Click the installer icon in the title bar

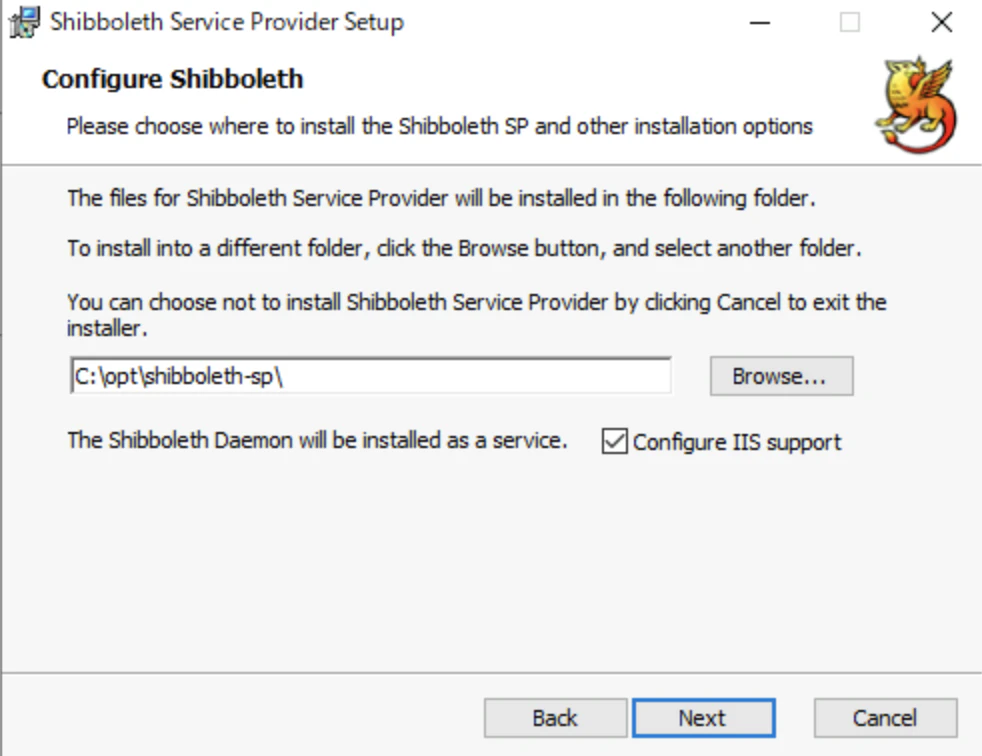[x=24, y=23]
